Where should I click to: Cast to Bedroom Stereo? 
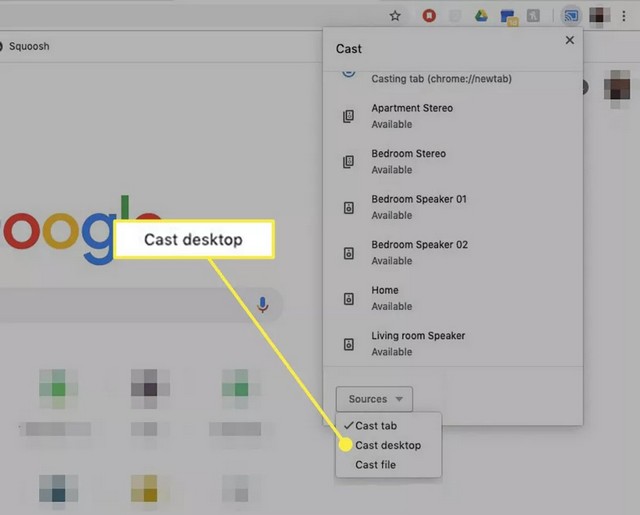408,161
